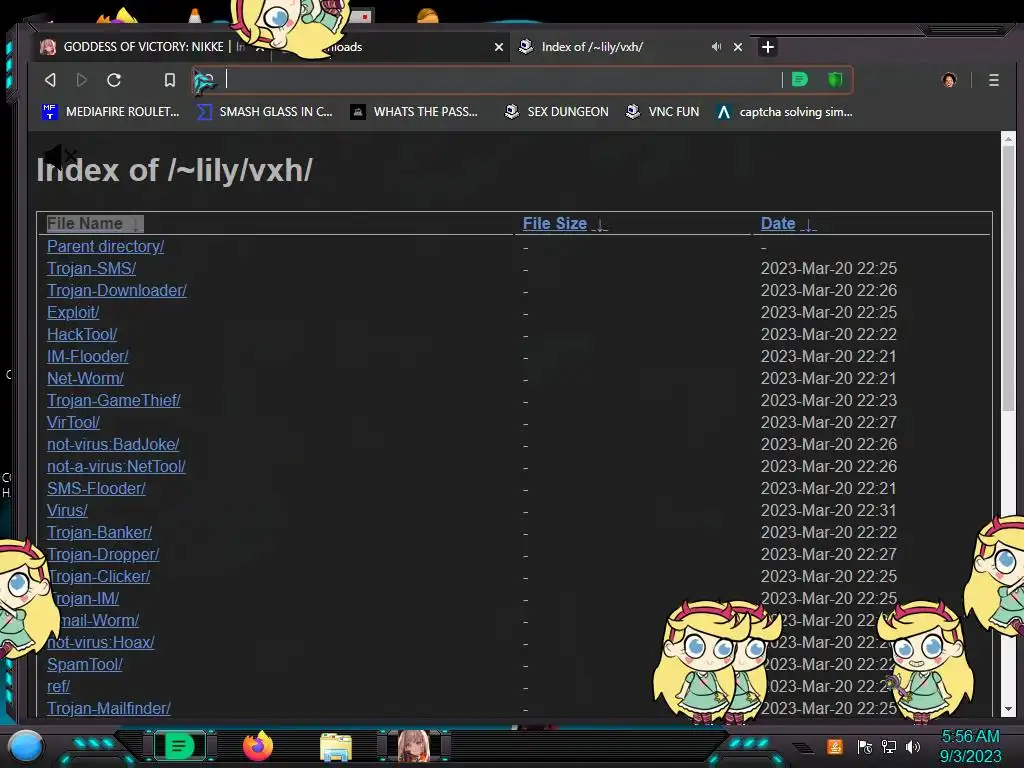The image size is (1024, 768).
Task: Open the browser hamburger menu
Action: [994, 80]
